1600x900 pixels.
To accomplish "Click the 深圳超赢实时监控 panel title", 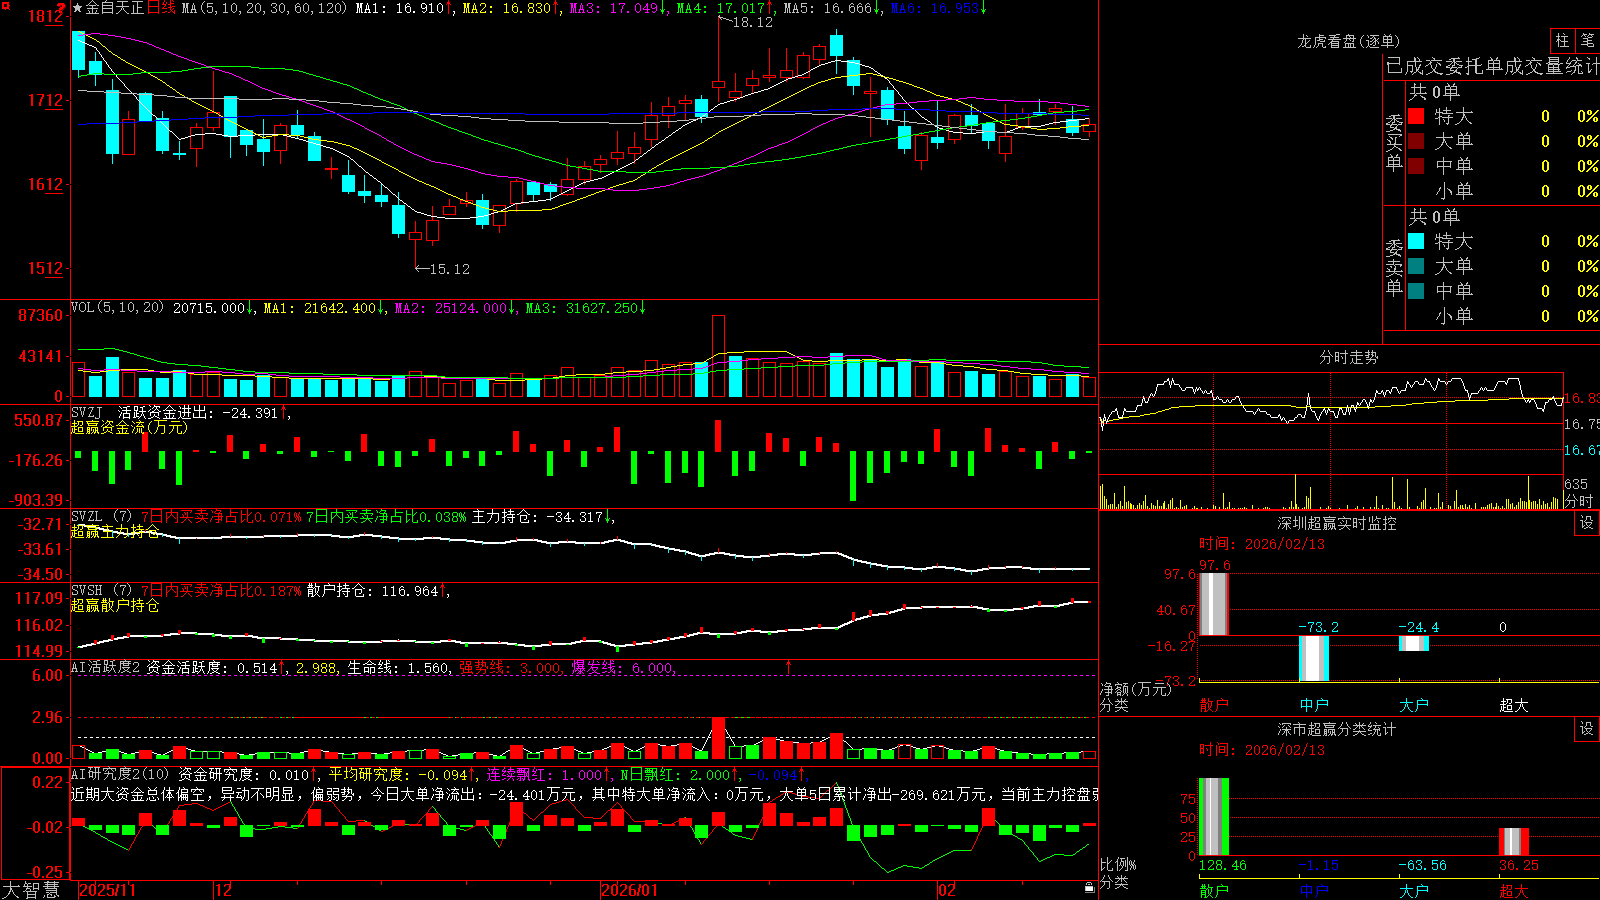I will click(1336, 523).
